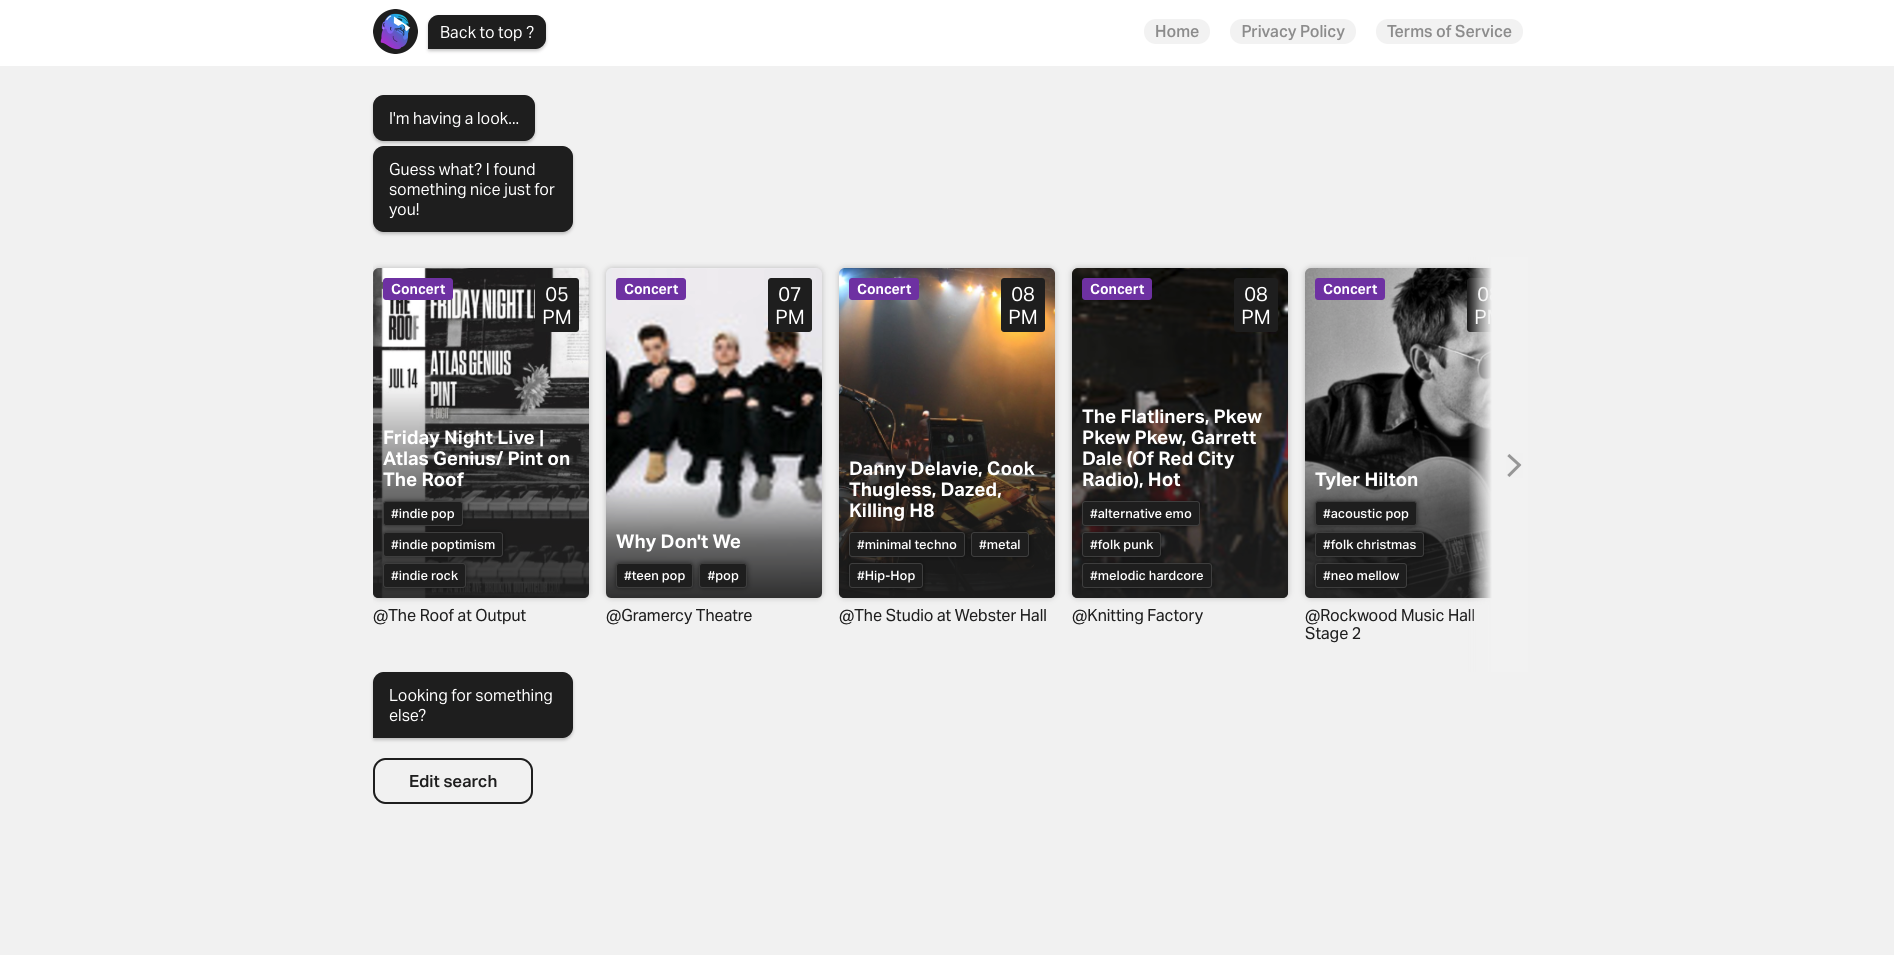Select the #Hip-Hop tag

click(x=886, y=576)
